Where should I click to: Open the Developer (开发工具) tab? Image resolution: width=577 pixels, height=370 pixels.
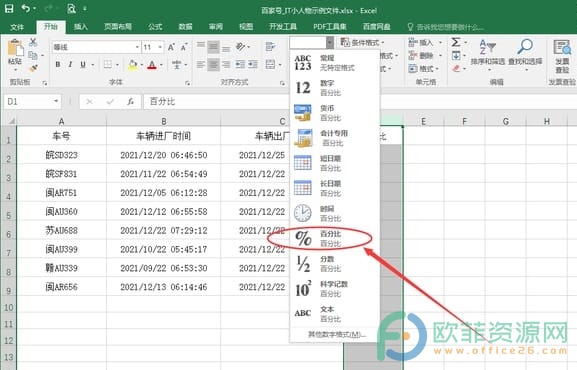[283, 27]
